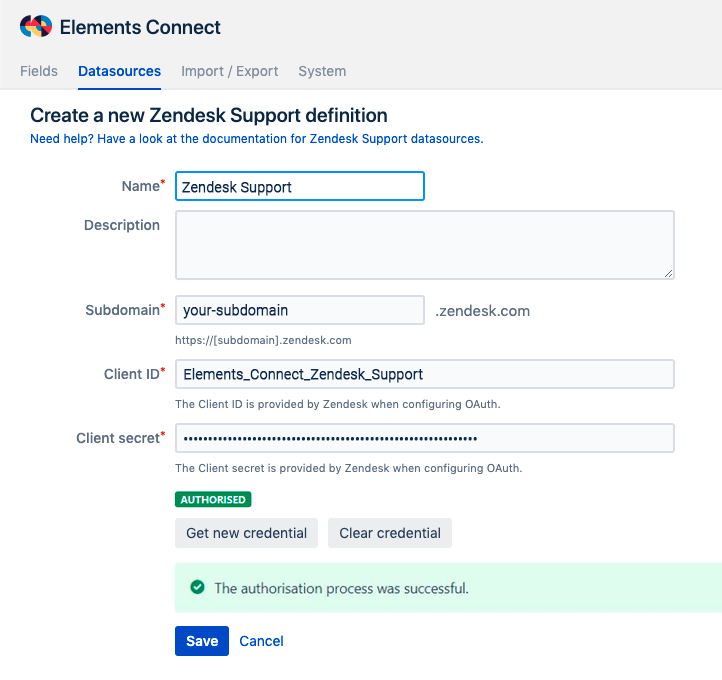This screenshot has width=722, height=680.
Task: Click the authorisation success message banner
Action: point(445,588)
